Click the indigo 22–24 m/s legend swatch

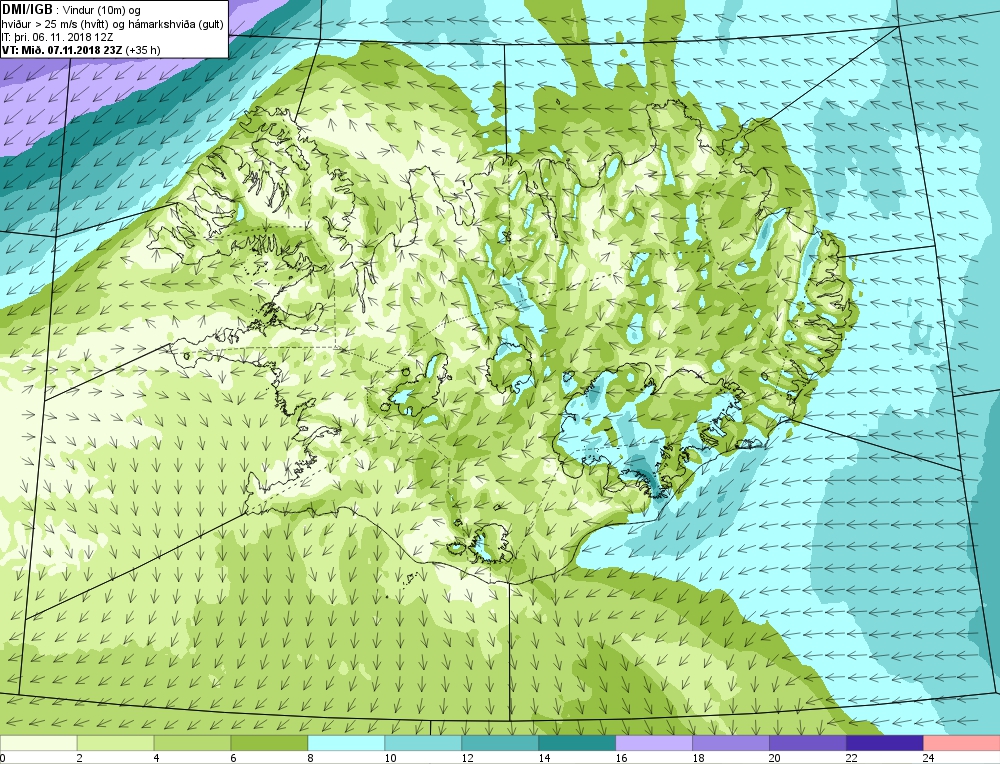[885, 744]
